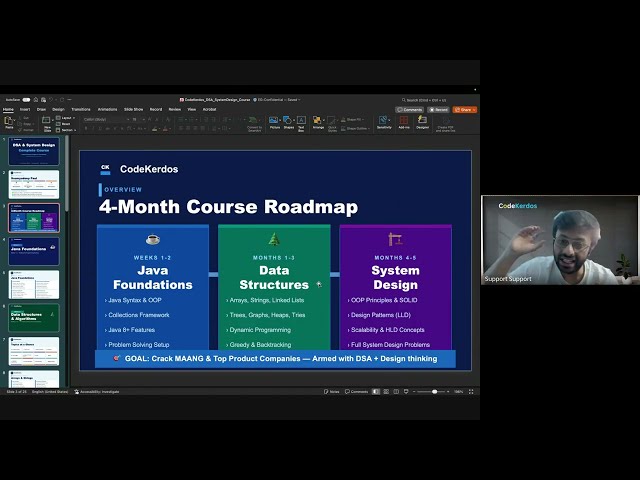
Task: Select the Java Foundations title slide thumbnail
Action: tap(34, 251)
